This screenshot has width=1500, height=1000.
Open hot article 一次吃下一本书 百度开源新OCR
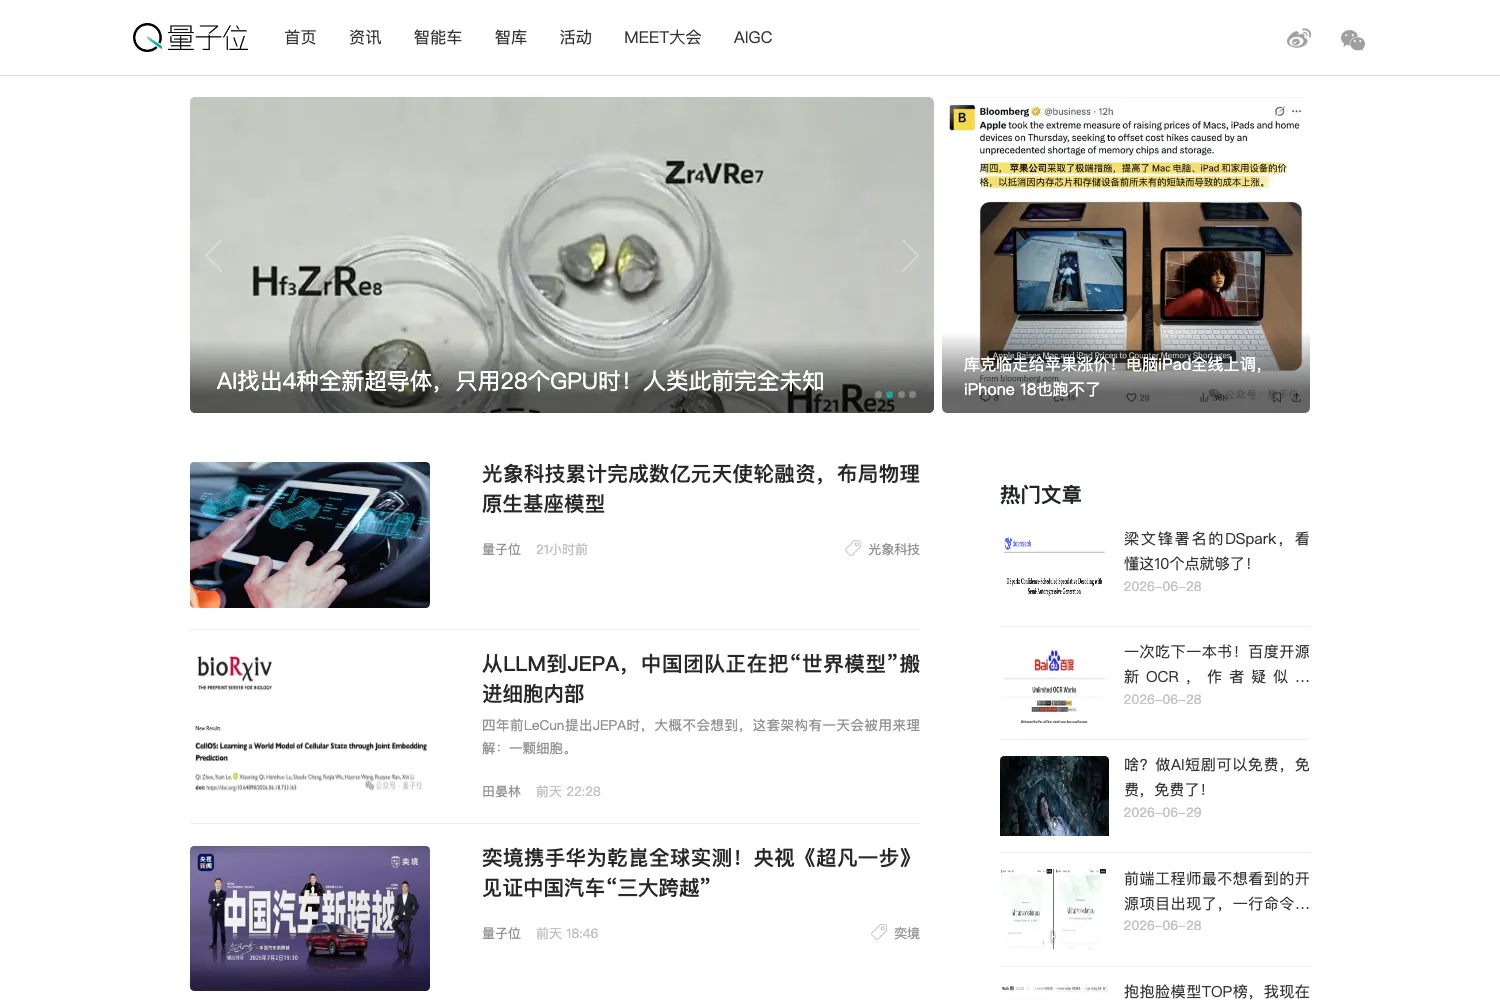(x=1216, y=664)
